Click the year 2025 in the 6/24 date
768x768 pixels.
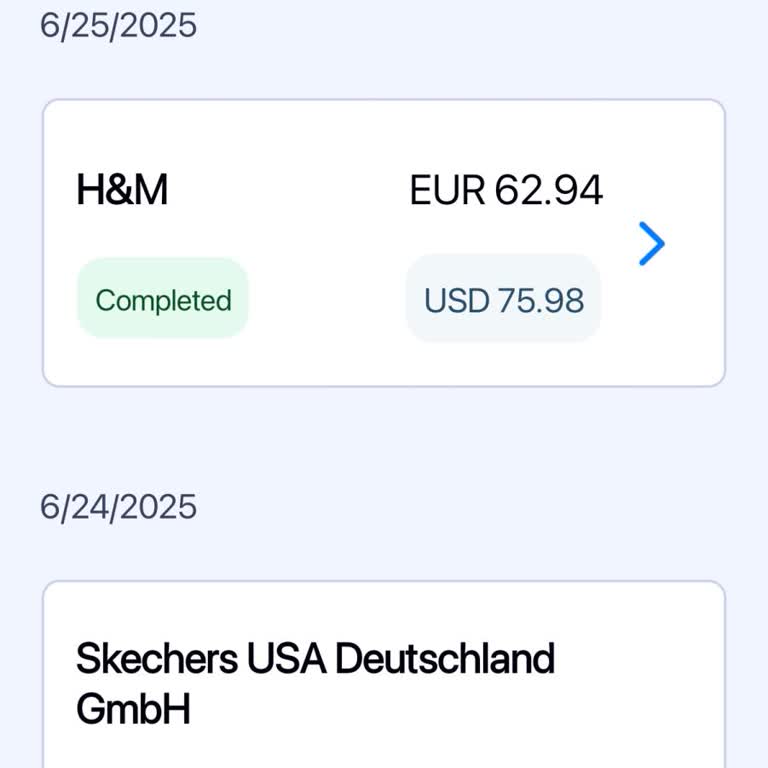pyautogui.click(x=160, y=507)
